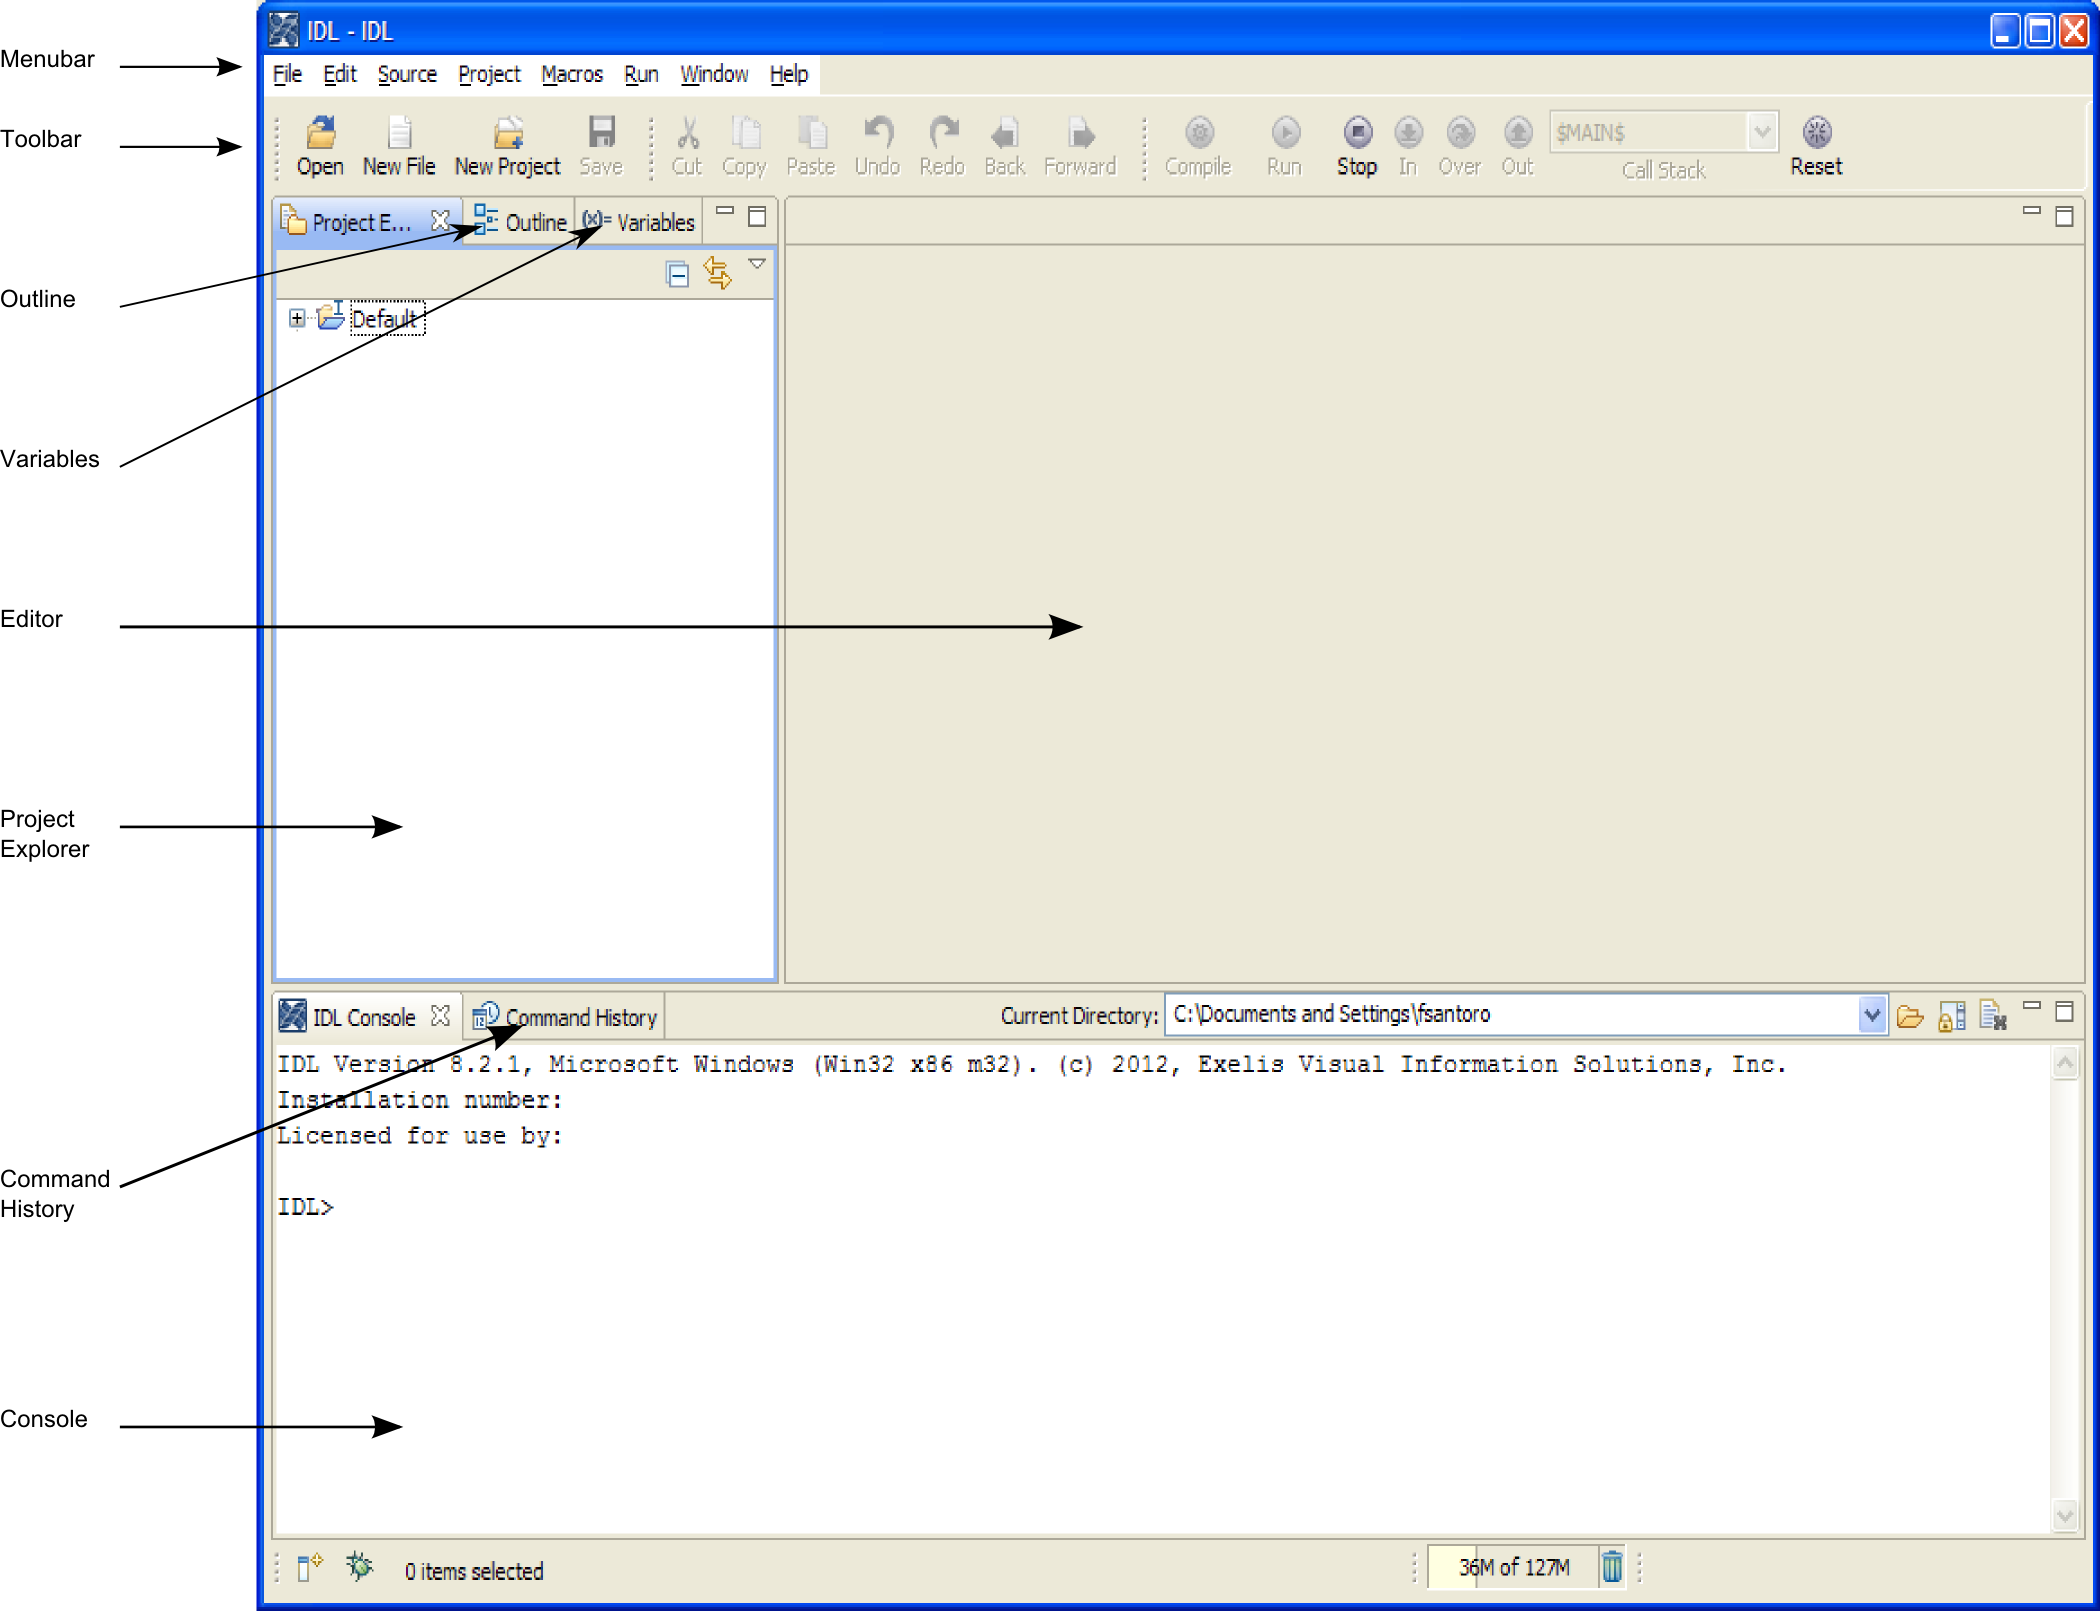
Task: Open the Window menu
Action: click(714, 75)
